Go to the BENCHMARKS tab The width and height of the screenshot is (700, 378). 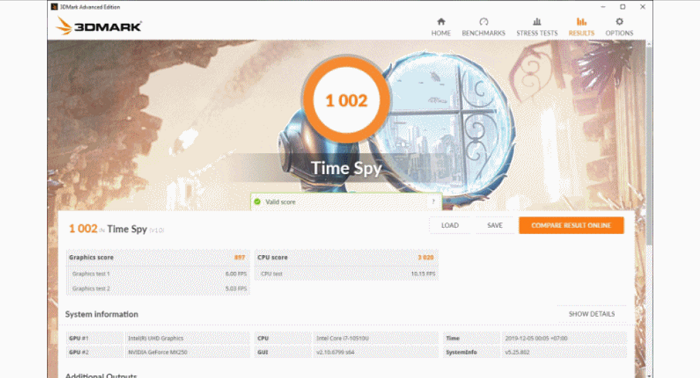tap(483, 27)
